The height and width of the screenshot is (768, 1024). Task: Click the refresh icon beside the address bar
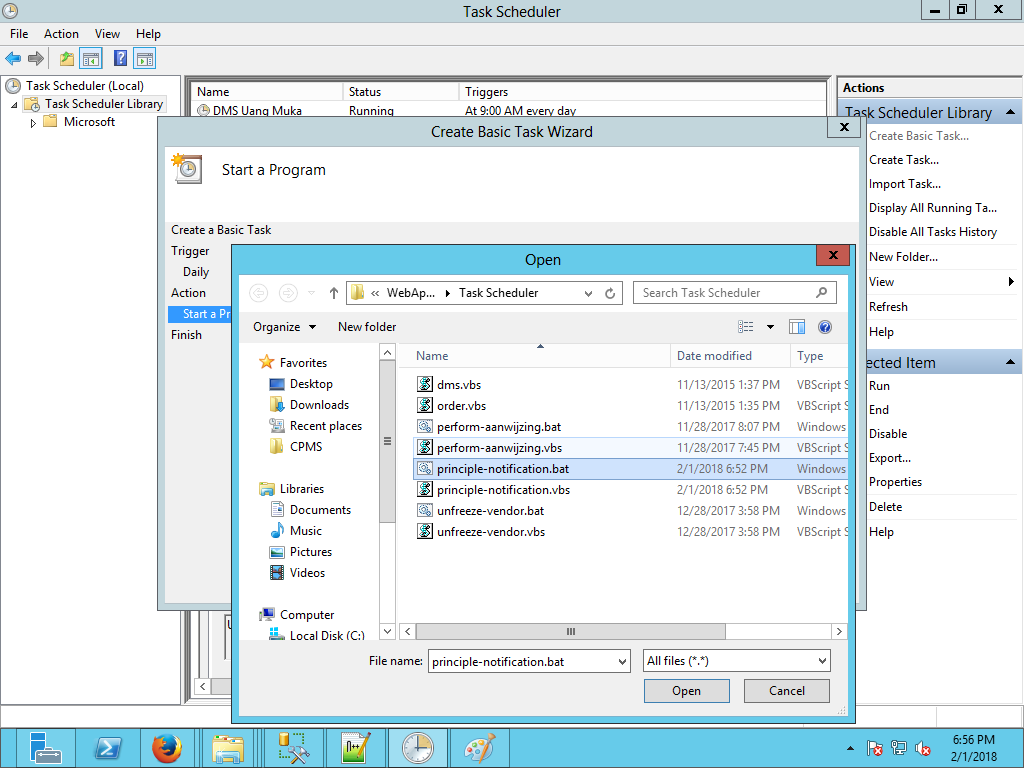click(610, 293)
